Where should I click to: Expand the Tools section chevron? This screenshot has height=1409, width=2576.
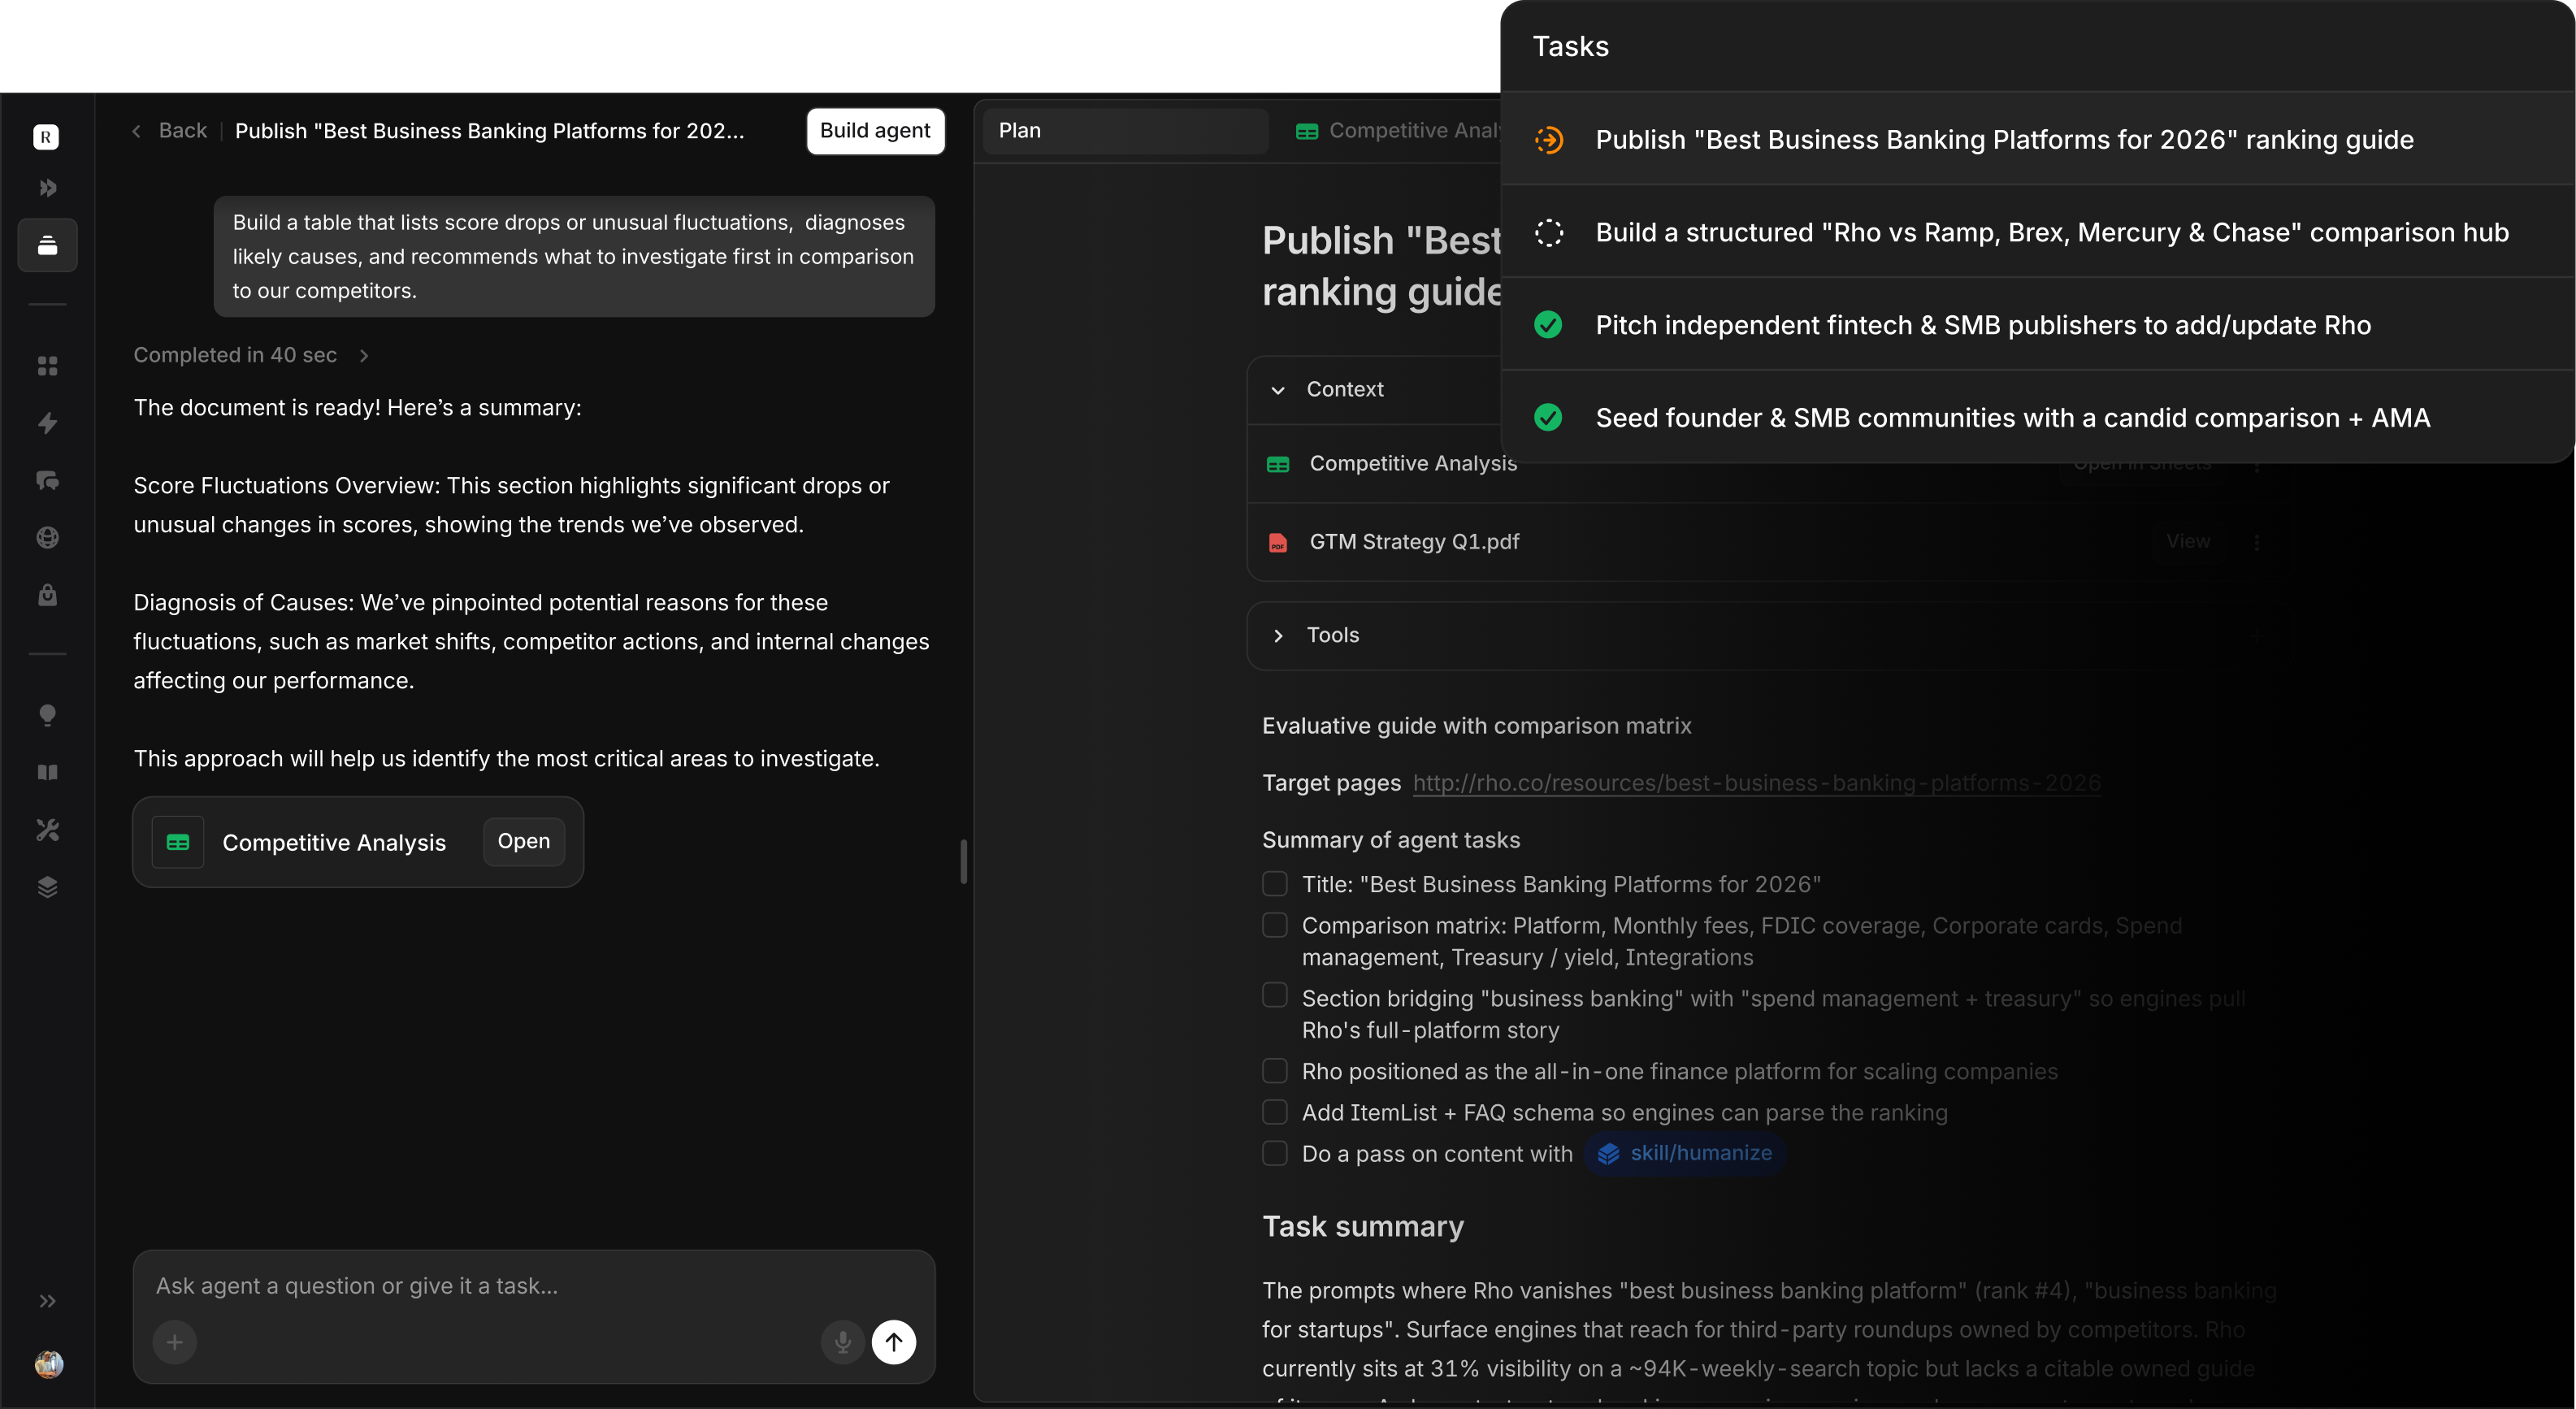click(x=1278, y=636)
